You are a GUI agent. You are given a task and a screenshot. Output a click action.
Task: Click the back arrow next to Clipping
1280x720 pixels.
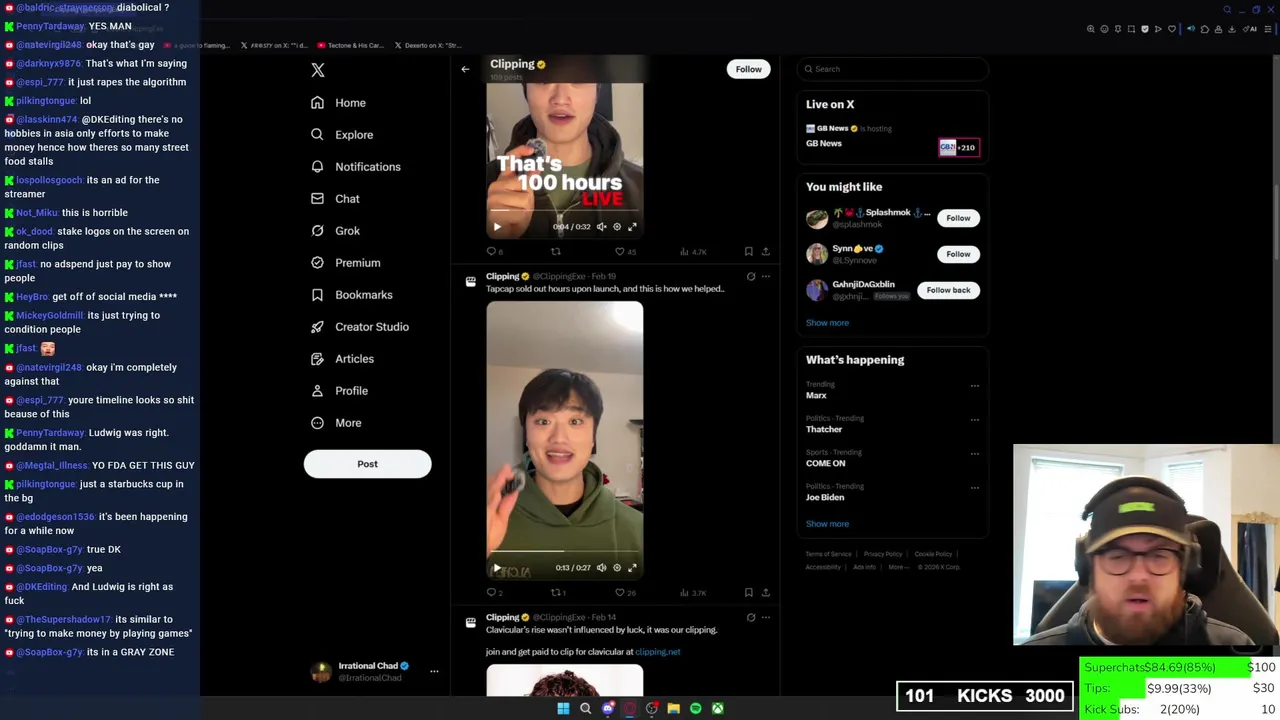coord(465,69)
